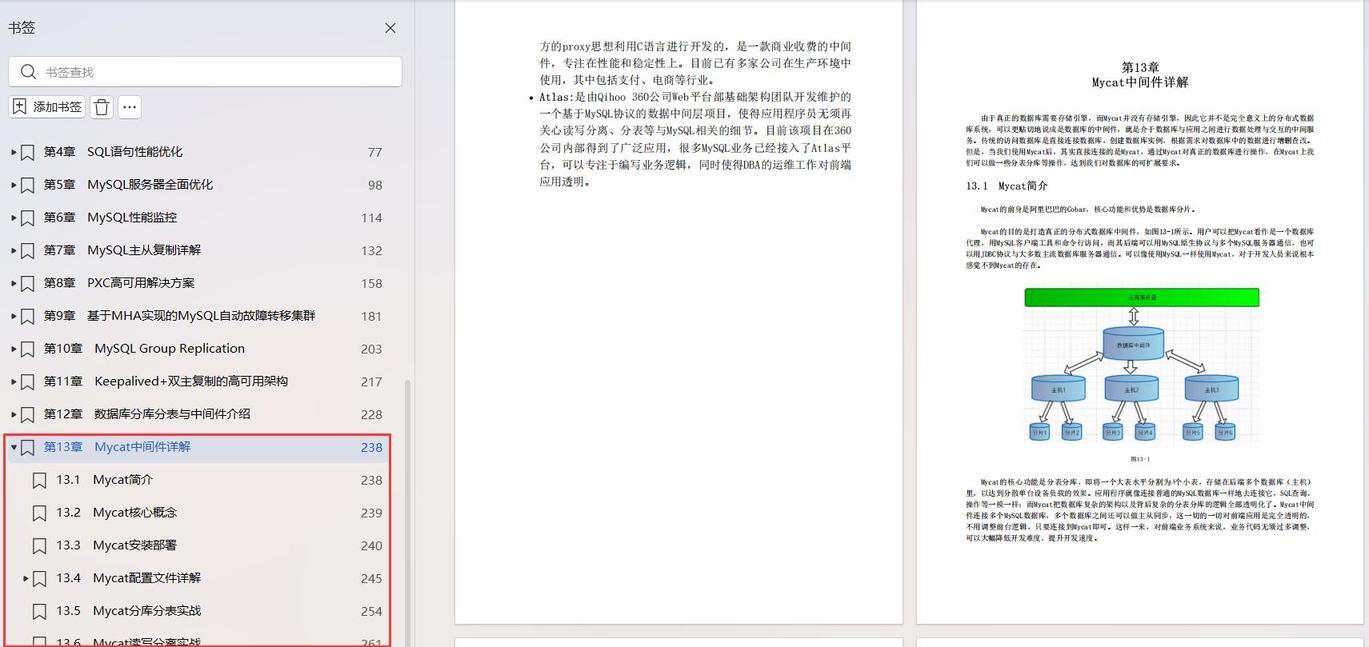Click the search magnifier icon in bookmarks
The image size is (1369, 647).
point(28,72)
